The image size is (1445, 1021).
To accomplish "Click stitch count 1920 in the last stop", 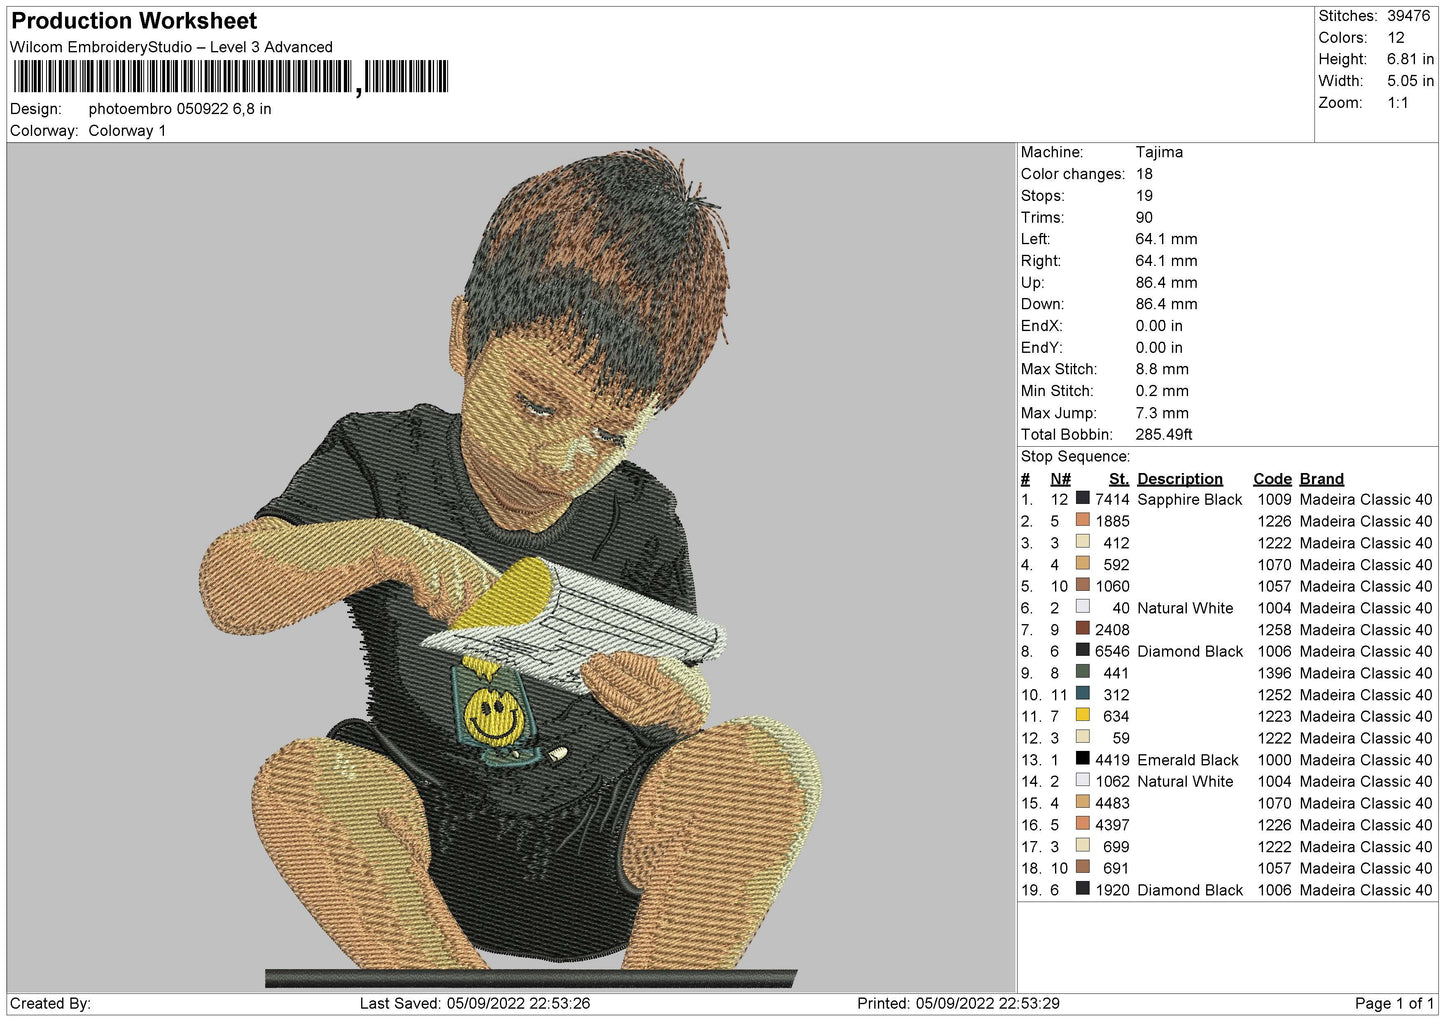I will click(1112, 891).
